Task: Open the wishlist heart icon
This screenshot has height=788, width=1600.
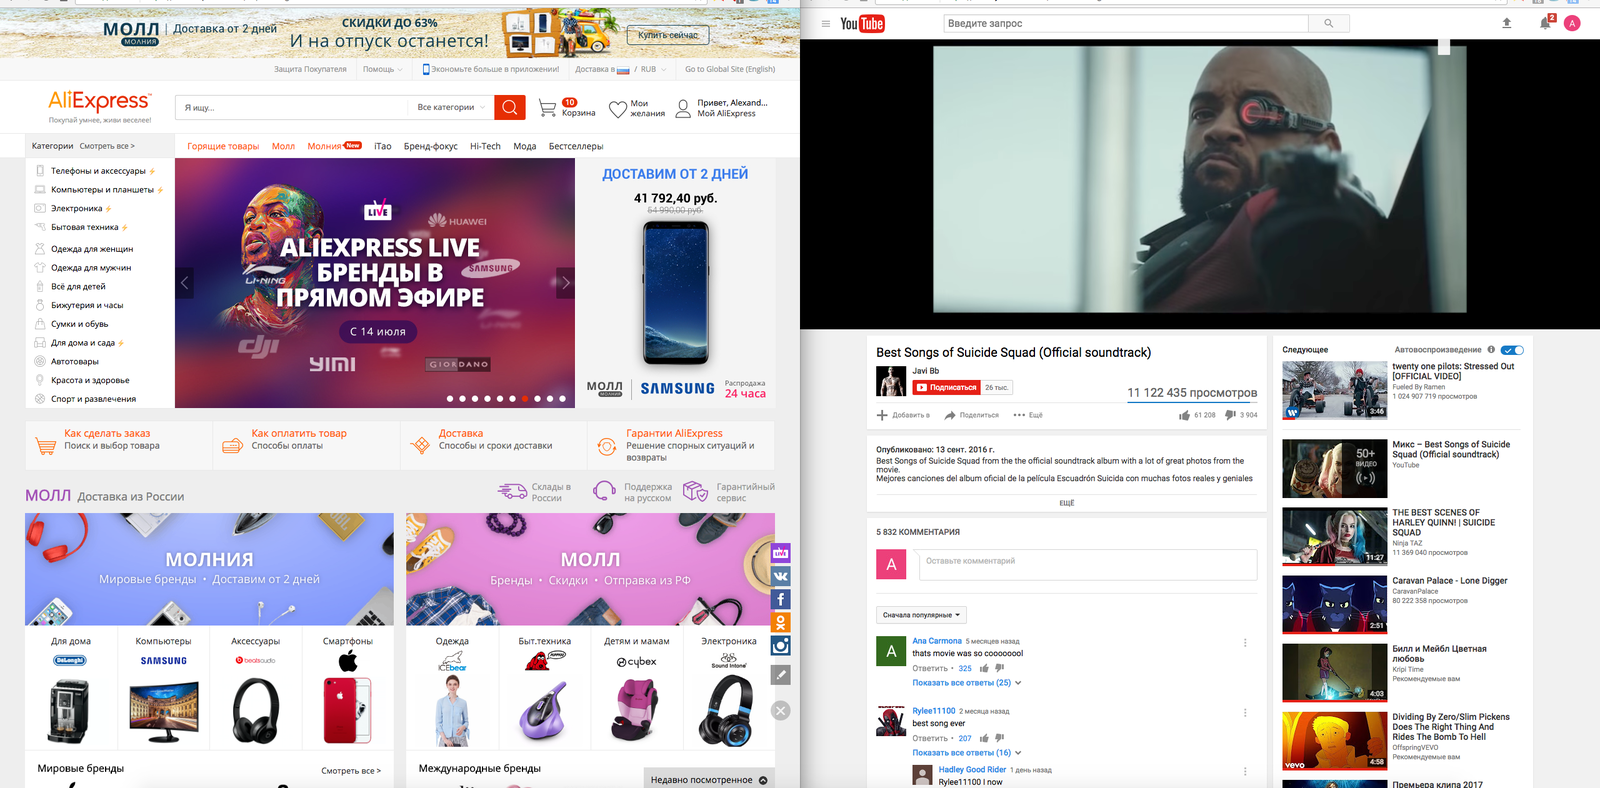Action: [x=618, y=109]
